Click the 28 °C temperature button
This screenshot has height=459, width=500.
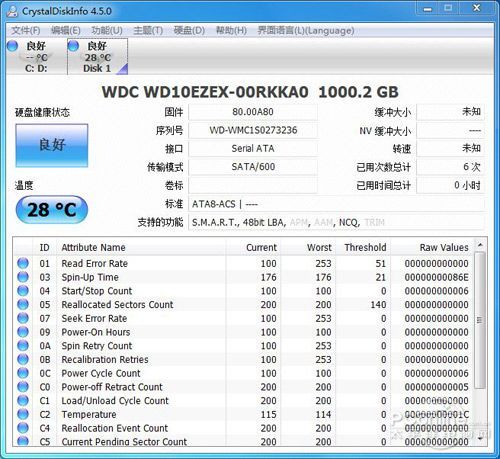click(52, 210)
